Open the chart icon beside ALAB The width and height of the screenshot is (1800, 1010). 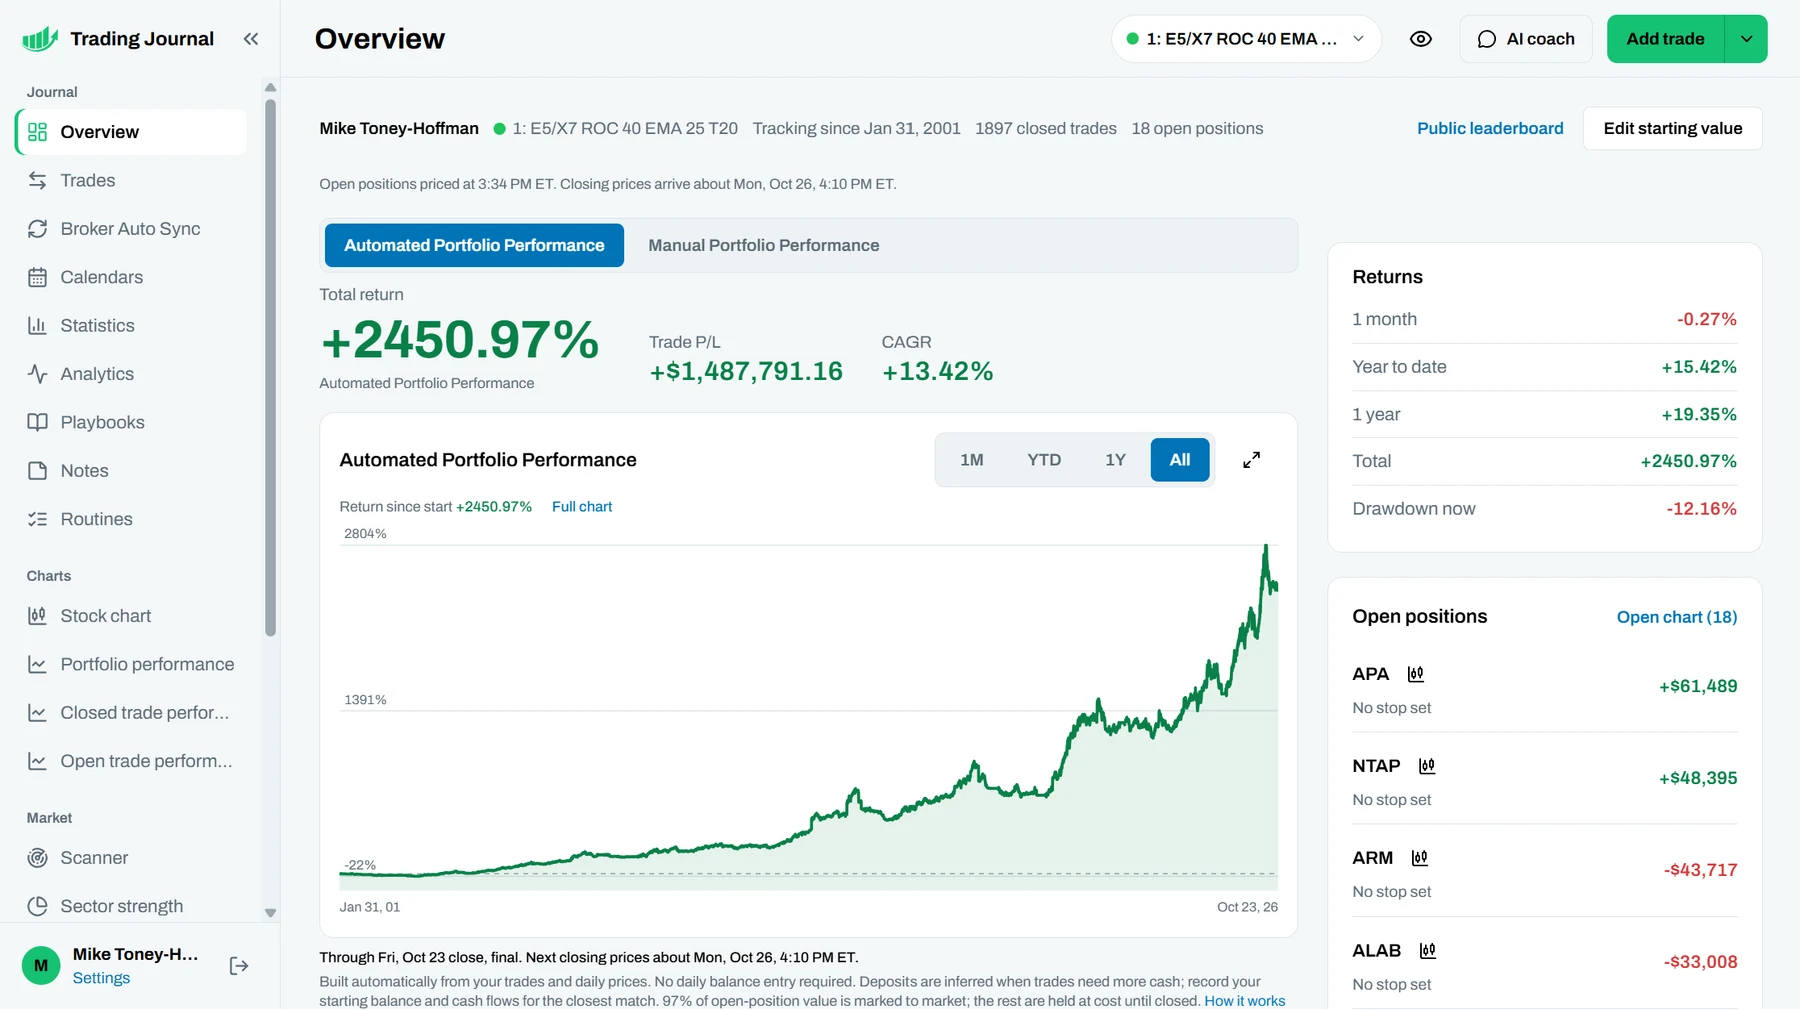click(1428, 951)
